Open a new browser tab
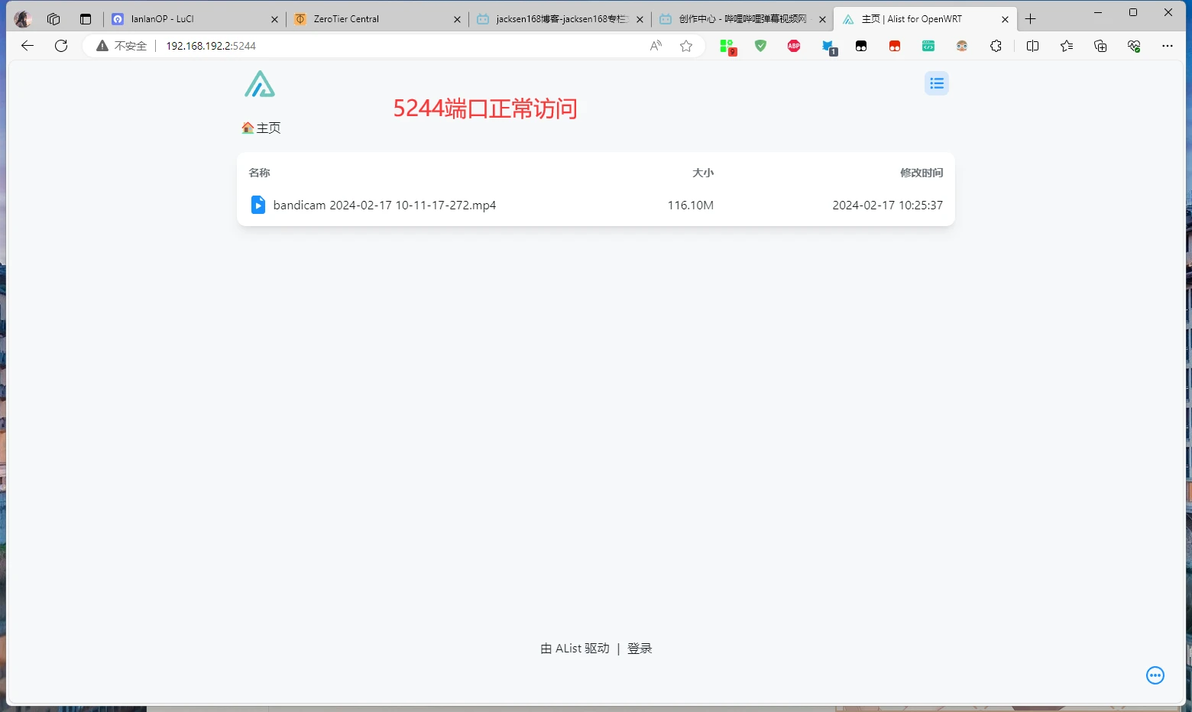1192x712 pixels. (1031, 19)
